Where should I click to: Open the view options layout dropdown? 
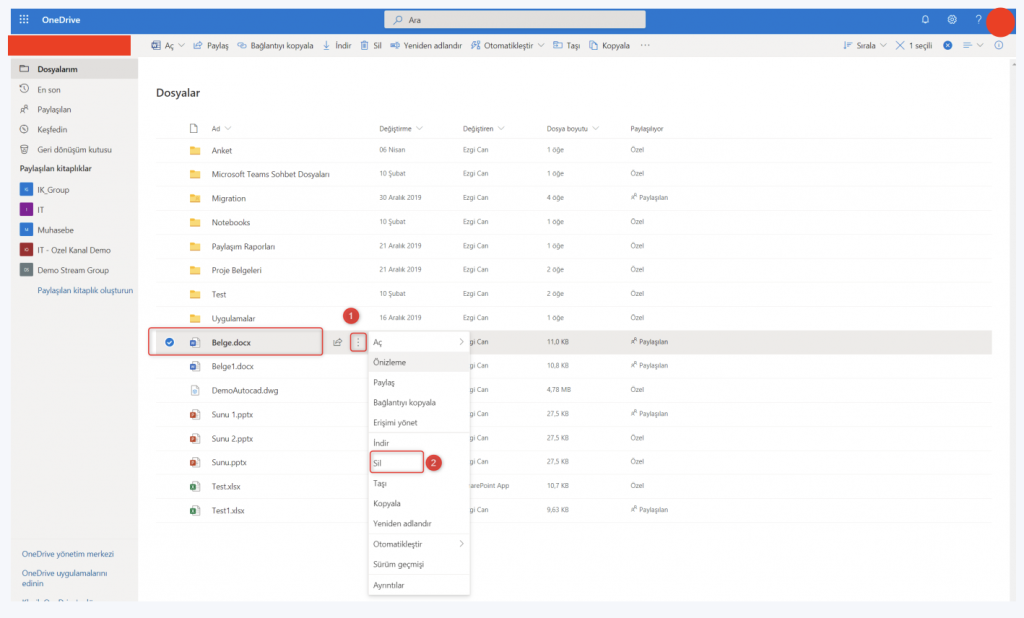click(x=973, y=45)
